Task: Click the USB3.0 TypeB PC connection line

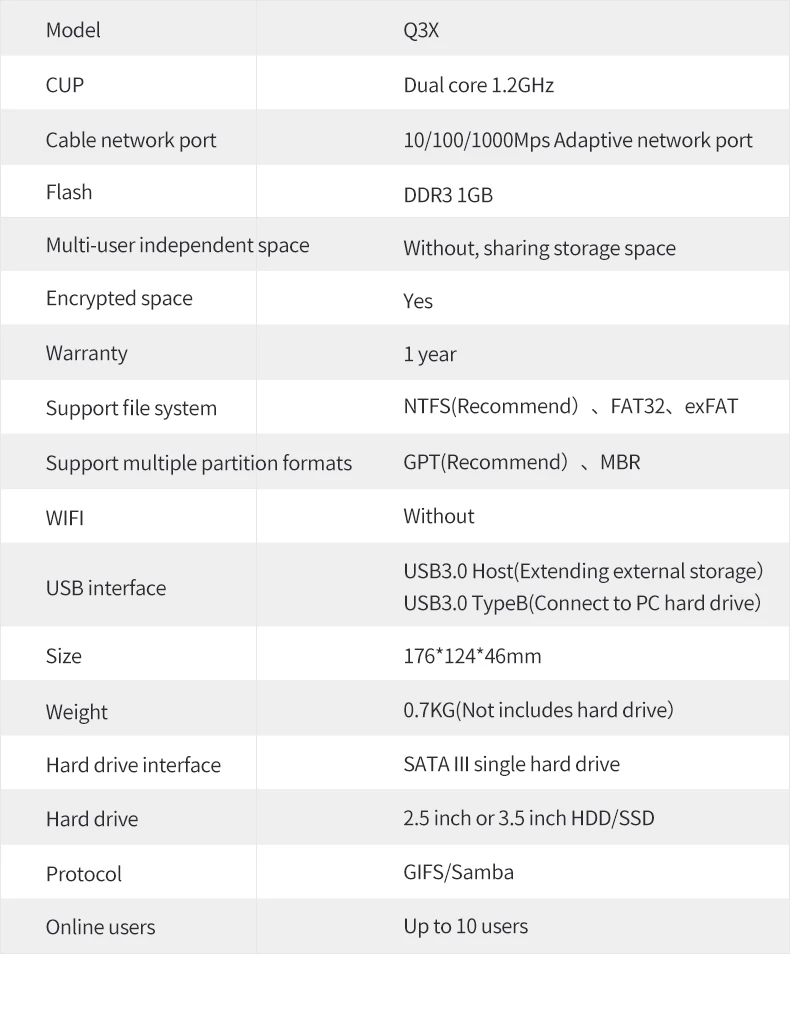Action: (x=582, y=603)
